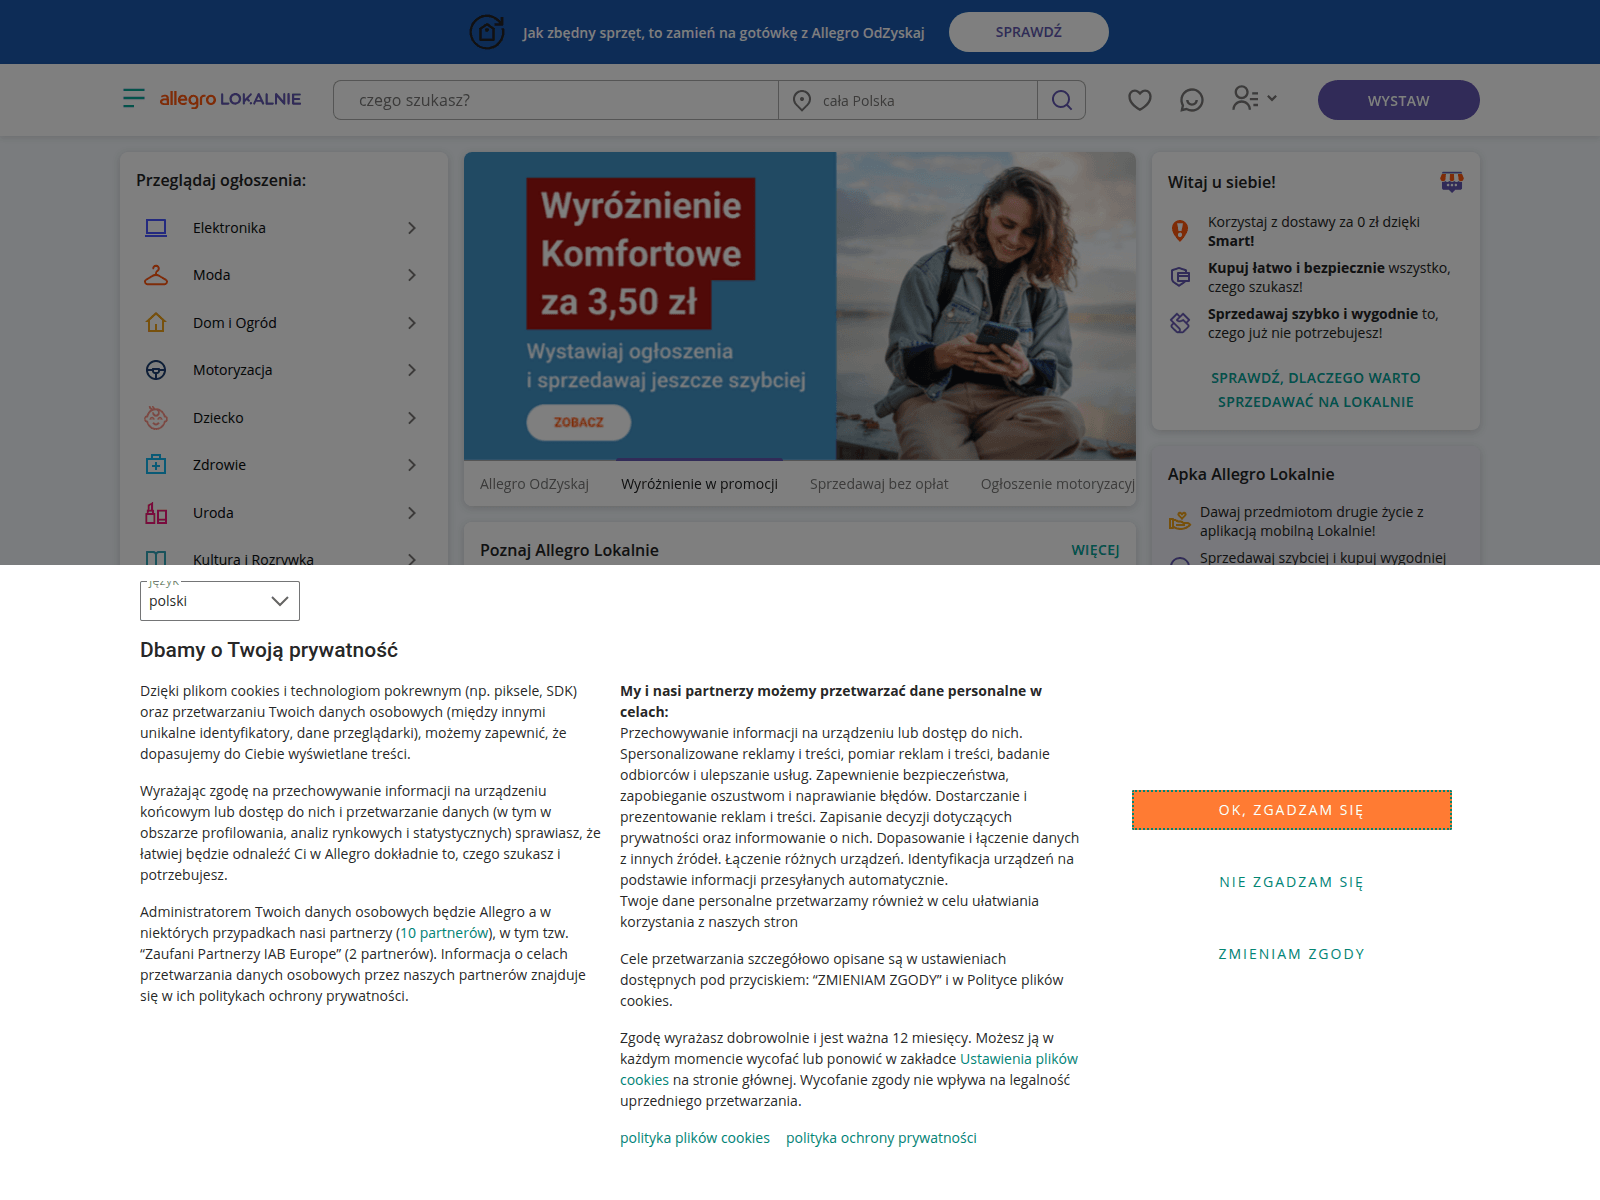Open the user account icon
This screenshot has width=1600, height=1200.
click(1246, 98)
